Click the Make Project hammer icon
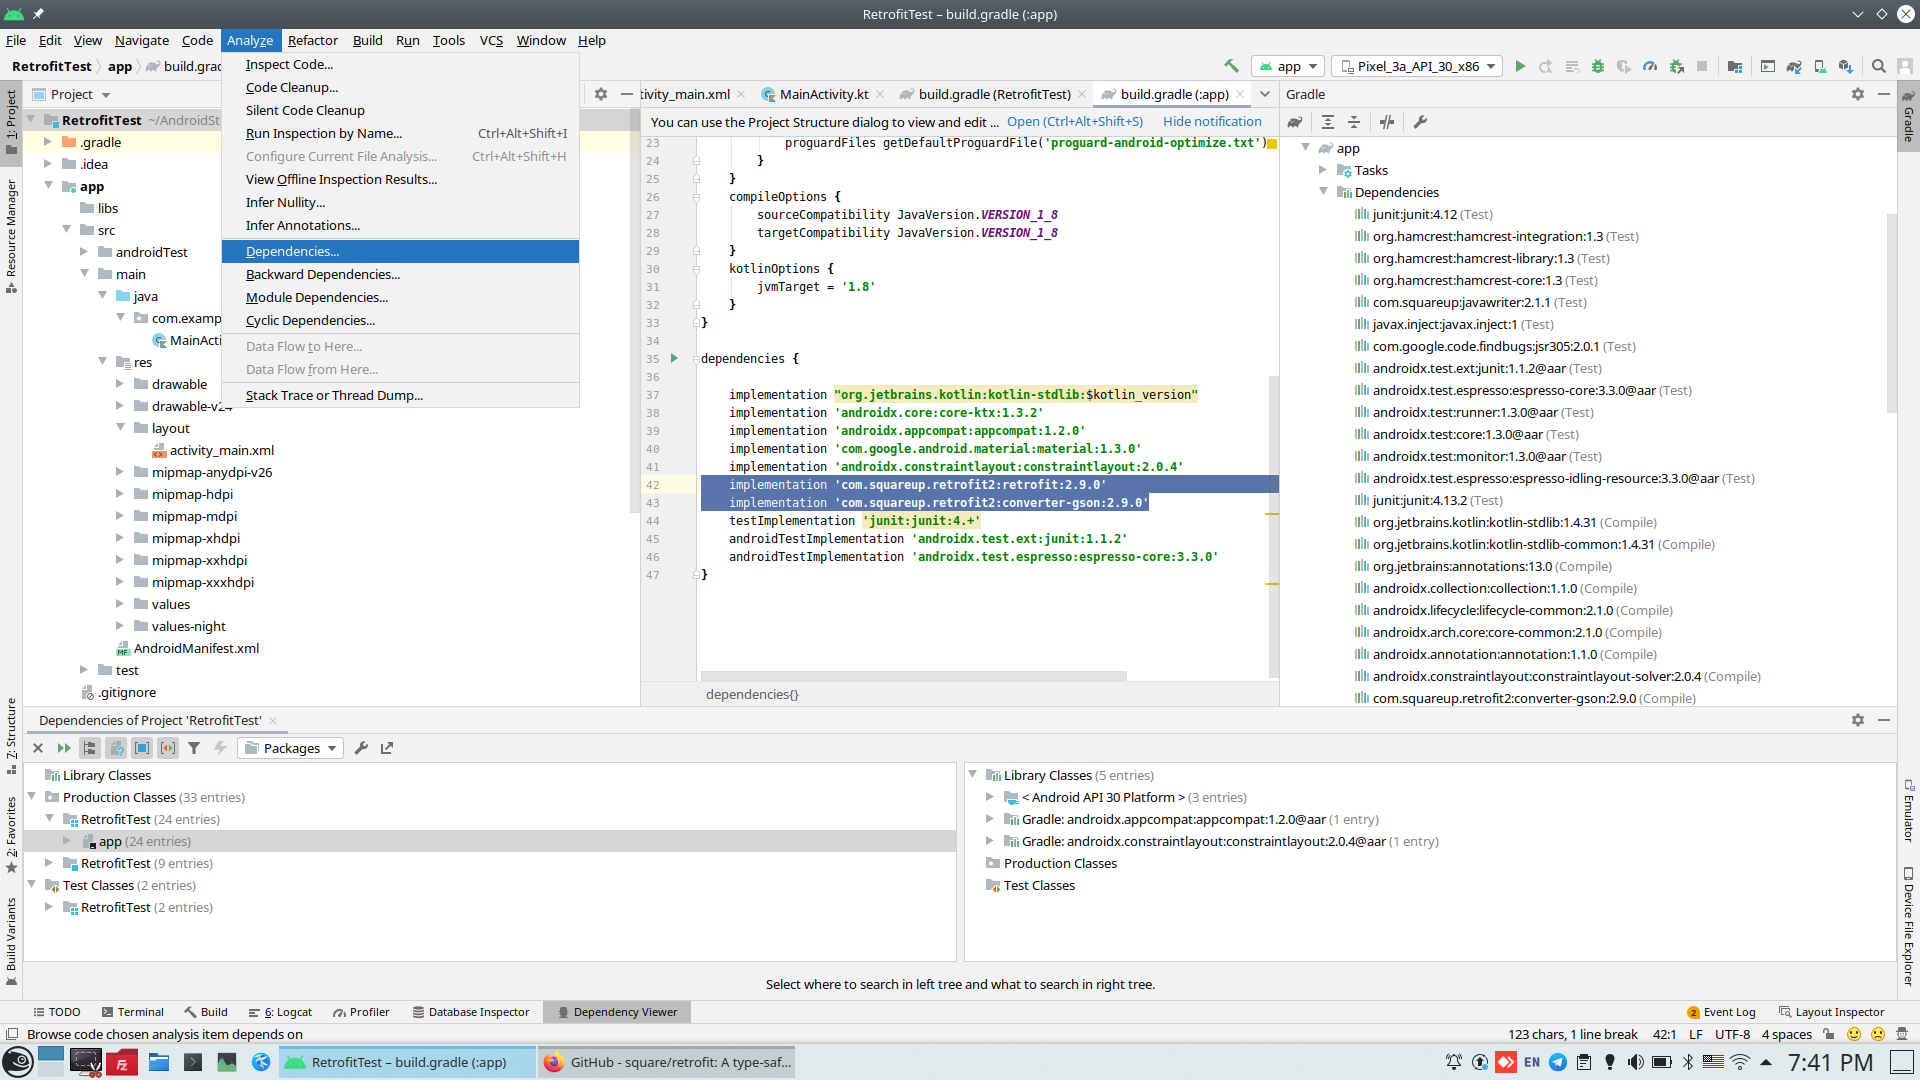 coord(1231,66)
